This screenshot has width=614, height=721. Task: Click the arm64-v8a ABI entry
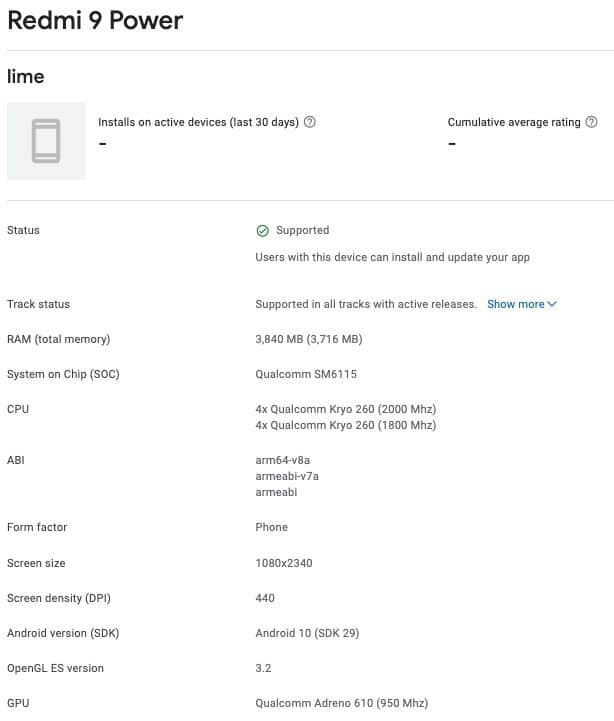282,460
